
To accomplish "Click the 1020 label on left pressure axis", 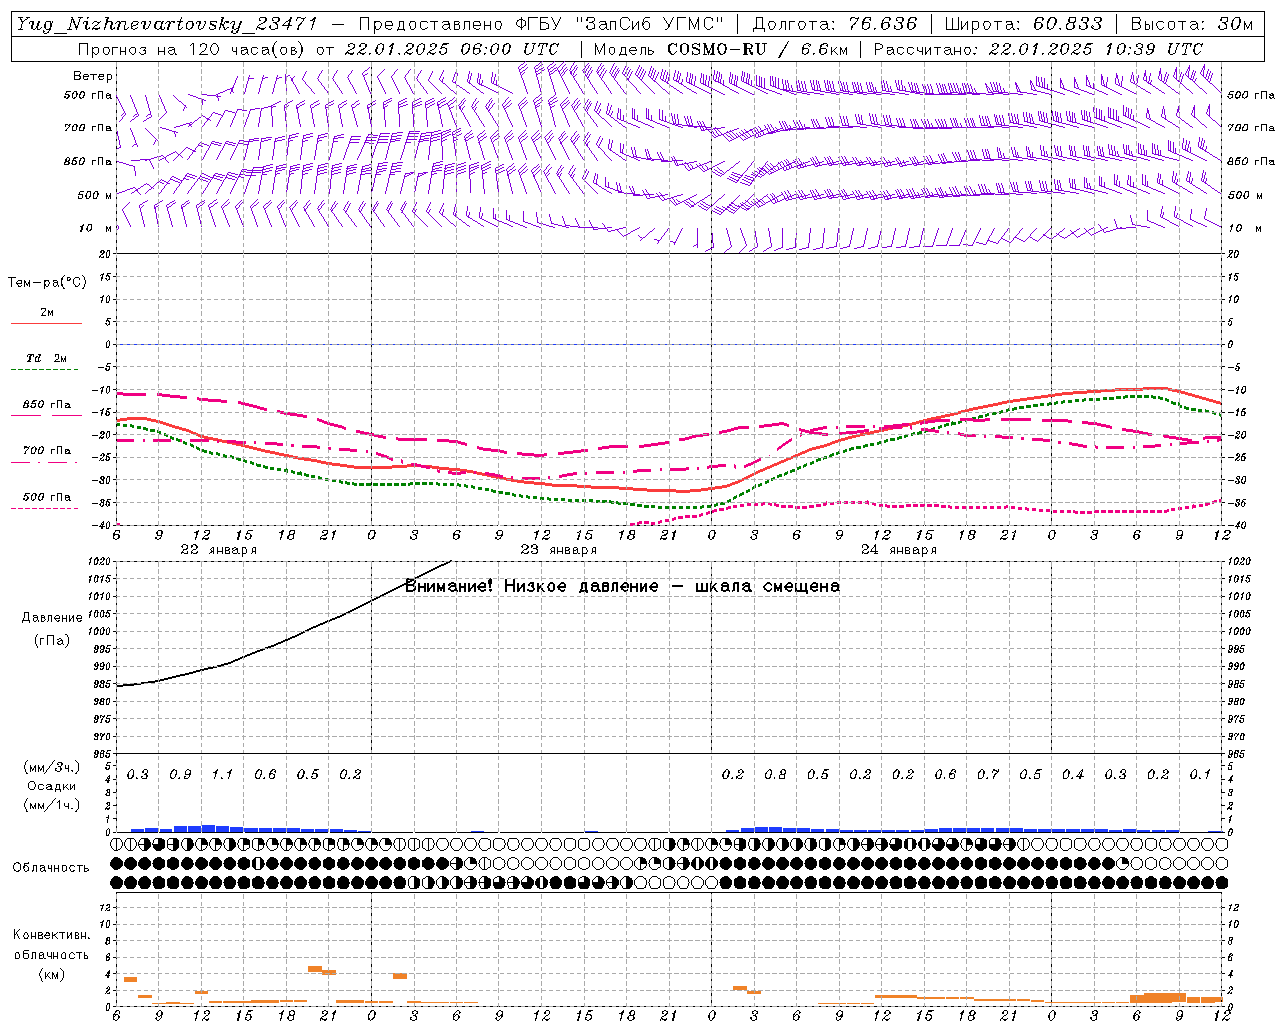I will [x=101, y=561].
